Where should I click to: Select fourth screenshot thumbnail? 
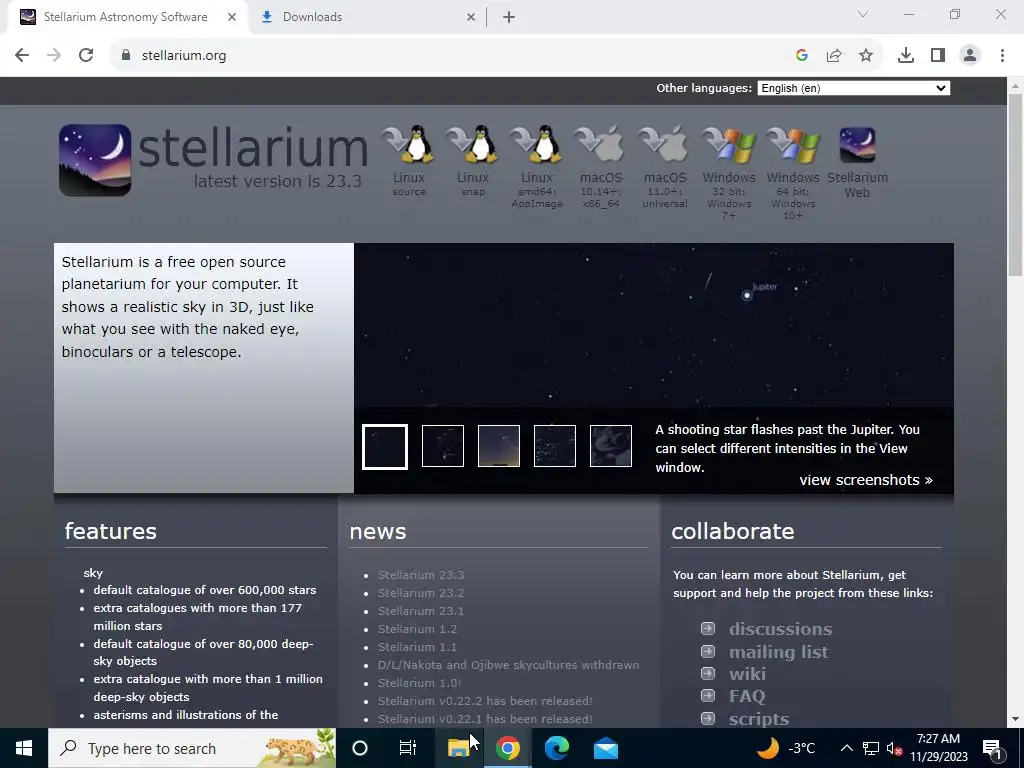(x=554, y=446)
